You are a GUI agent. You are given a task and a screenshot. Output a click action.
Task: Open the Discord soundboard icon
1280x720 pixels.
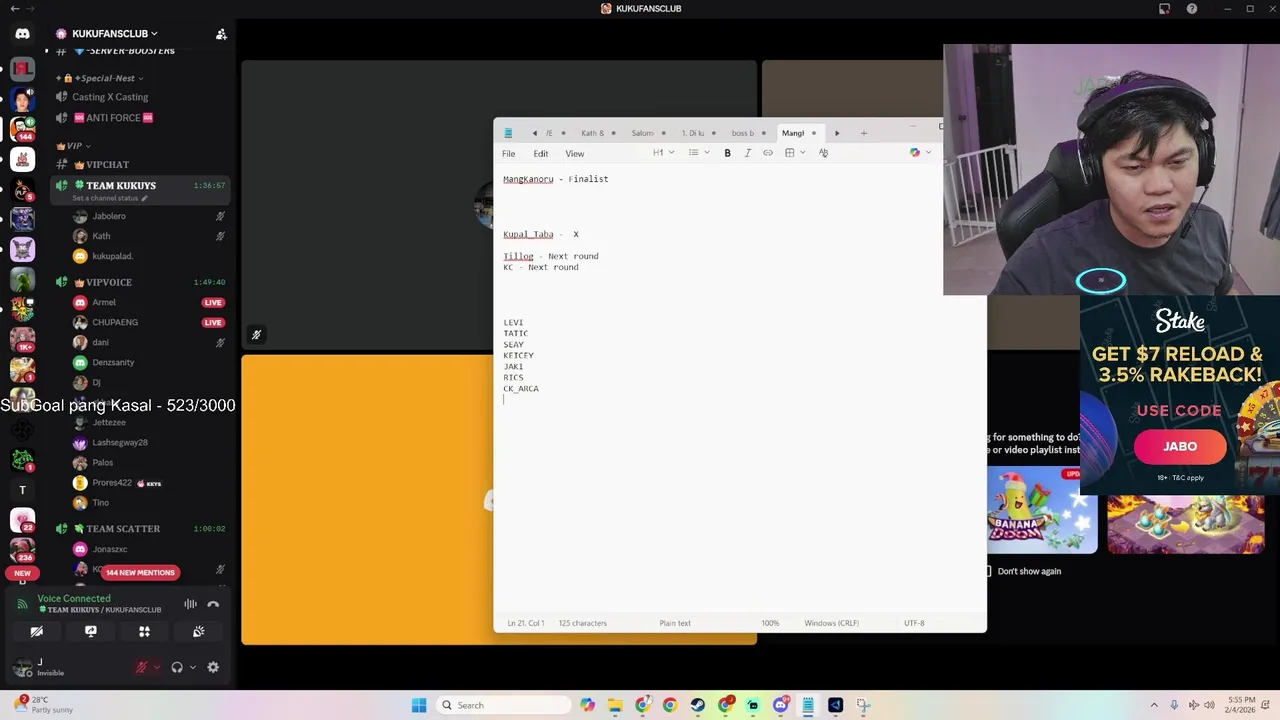(198, 631)
